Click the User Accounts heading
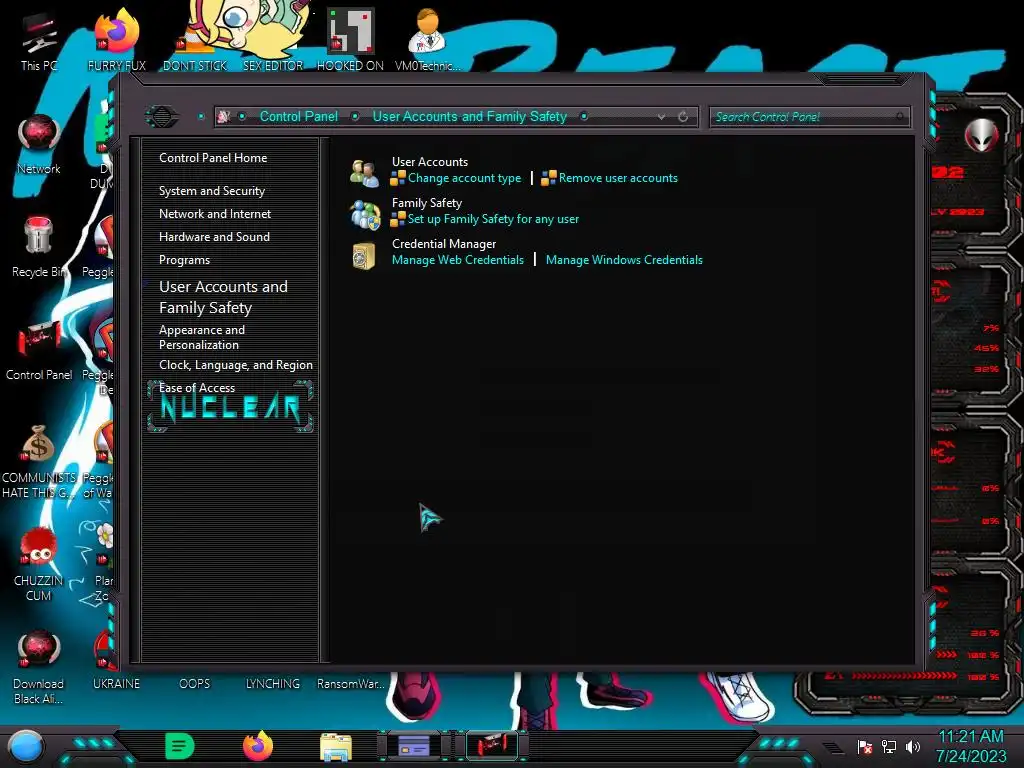1024x768 pixels. tap(430, 161)
